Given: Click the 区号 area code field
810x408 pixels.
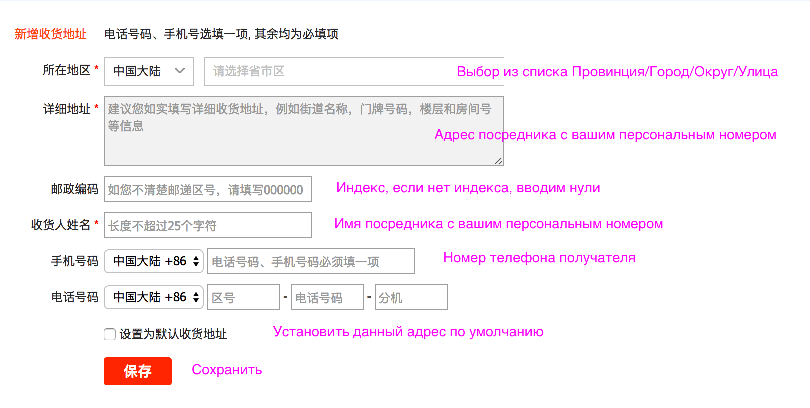Looking at the screenshot, I should tap(242, 297).
